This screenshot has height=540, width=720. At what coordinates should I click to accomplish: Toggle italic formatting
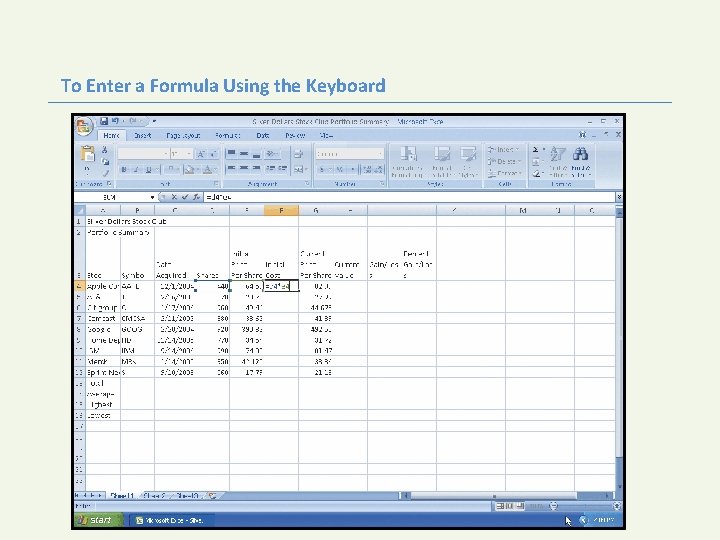point(136,170)
